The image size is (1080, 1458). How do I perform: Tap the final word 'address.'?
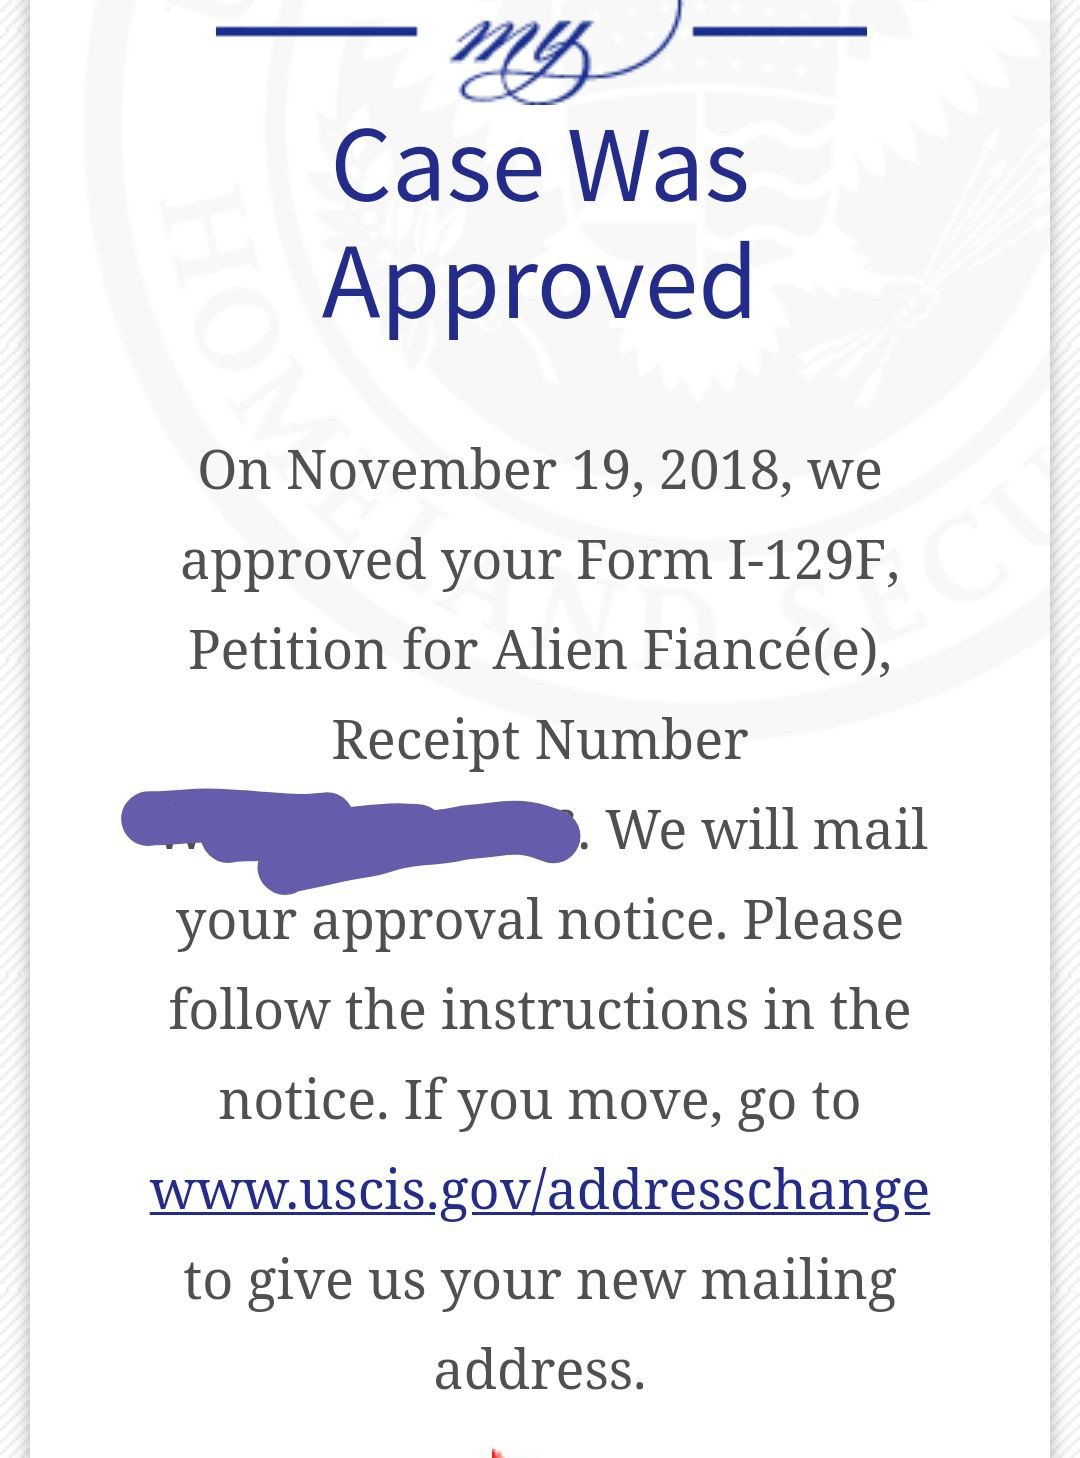pyautogui.click(x=540, y=1369)
